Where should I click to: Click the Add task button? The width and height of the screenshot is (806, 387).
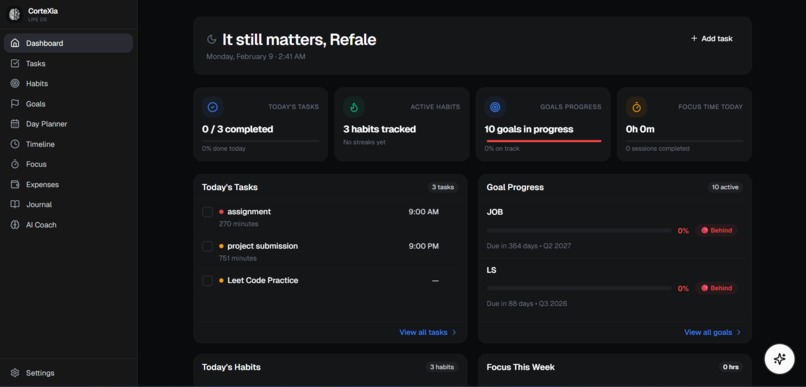[712, 39]
